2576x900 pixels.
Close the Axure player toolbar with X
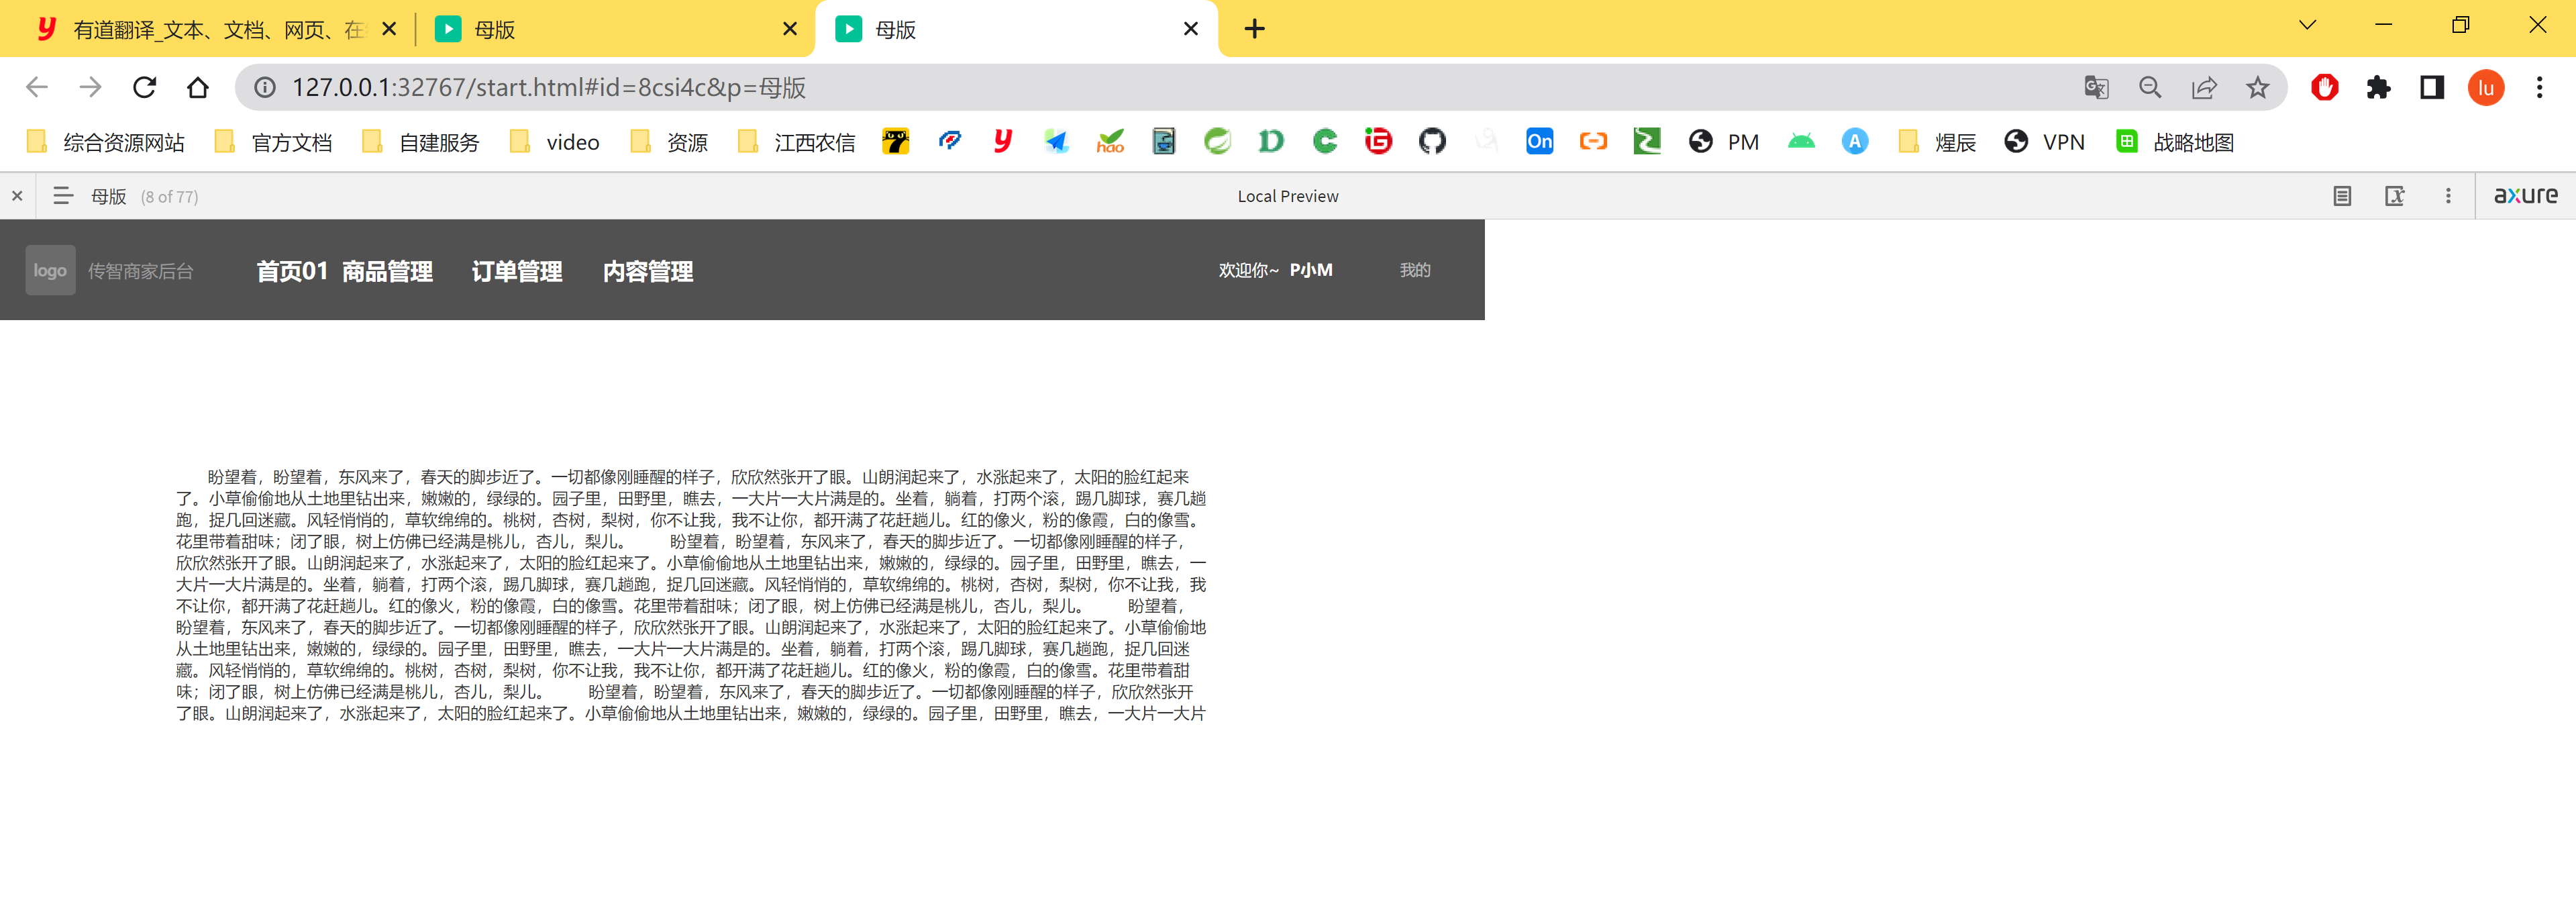pyautogui.click(x=17, y=196)
